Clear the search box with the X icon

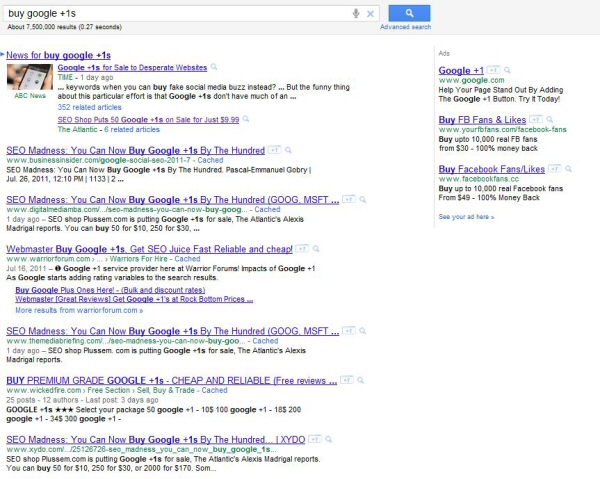coord(370,14)
